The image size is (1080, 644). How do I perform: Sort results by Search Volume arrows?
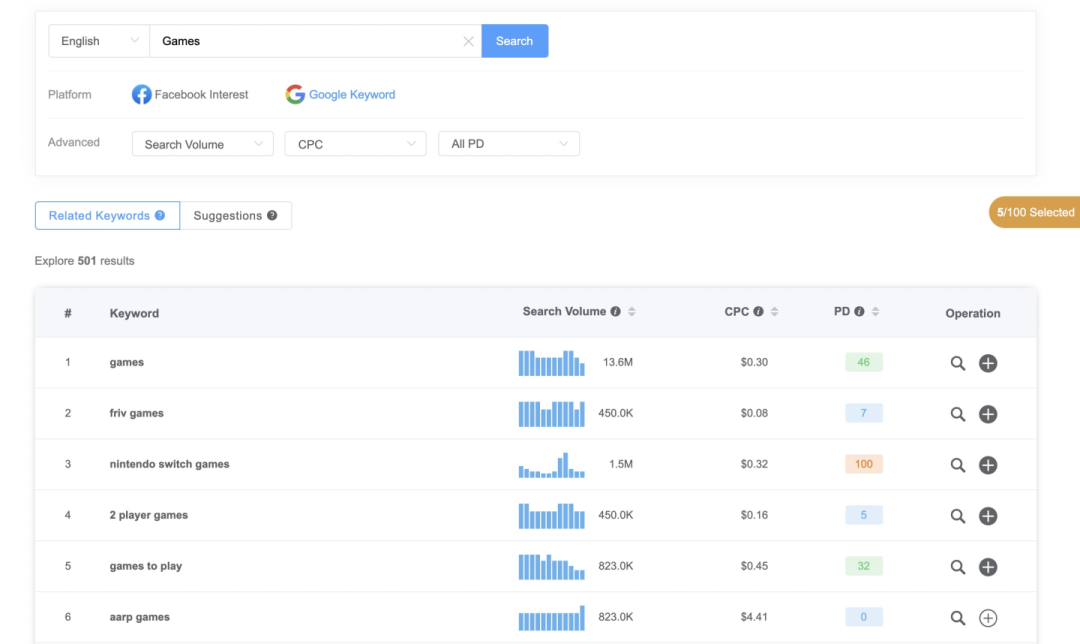pos(632,312)
